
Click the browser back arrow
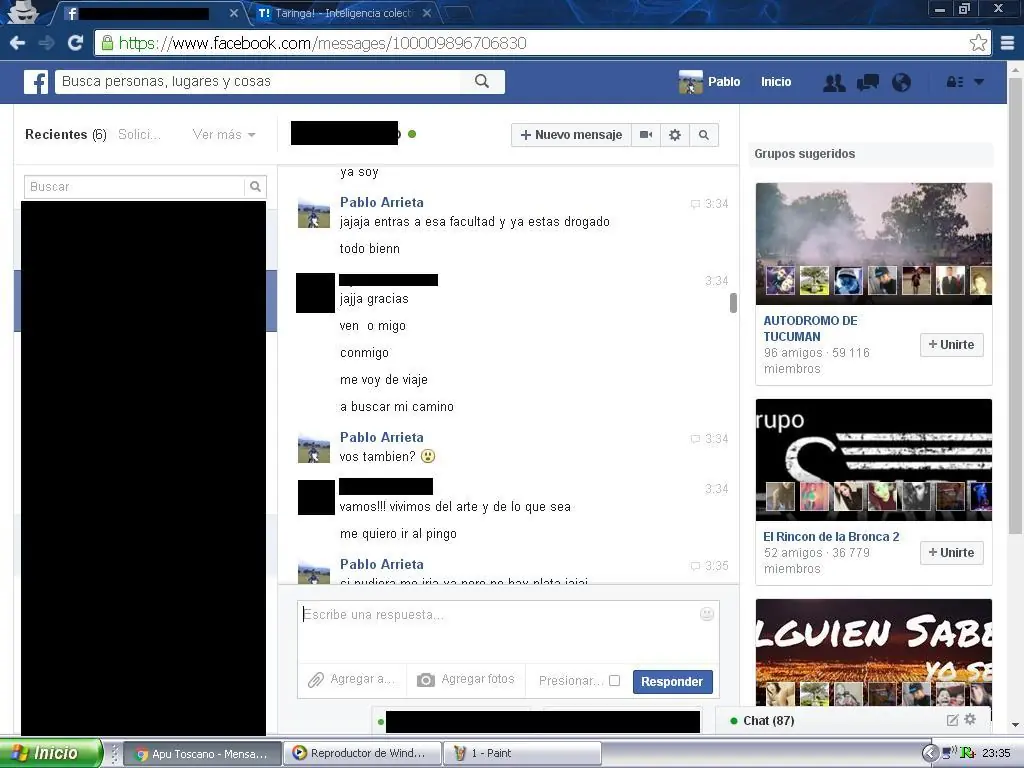(x=18, y=43)
